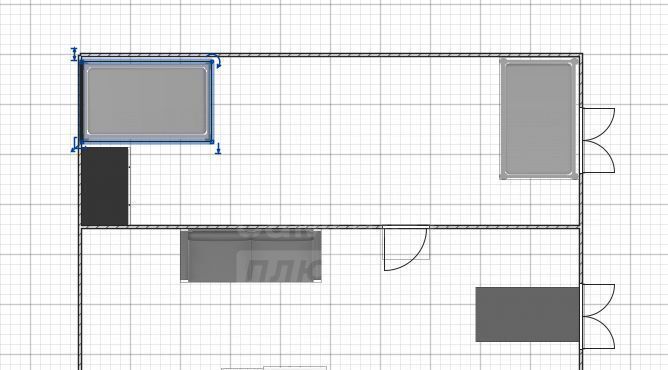This screenshot has height=370, width=668.
Task: Click the elevation down-arrow handle below the selected bed
Action: [218, 149]
